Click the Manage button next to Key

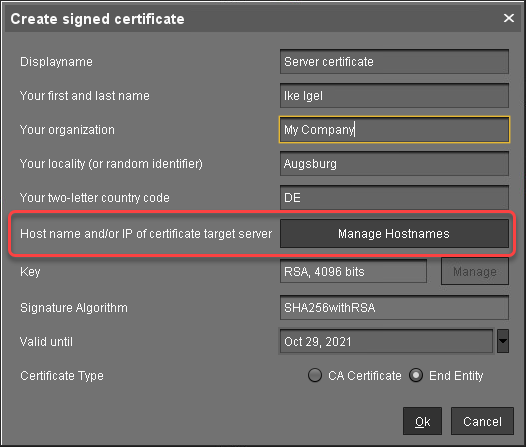pos(475,271)
